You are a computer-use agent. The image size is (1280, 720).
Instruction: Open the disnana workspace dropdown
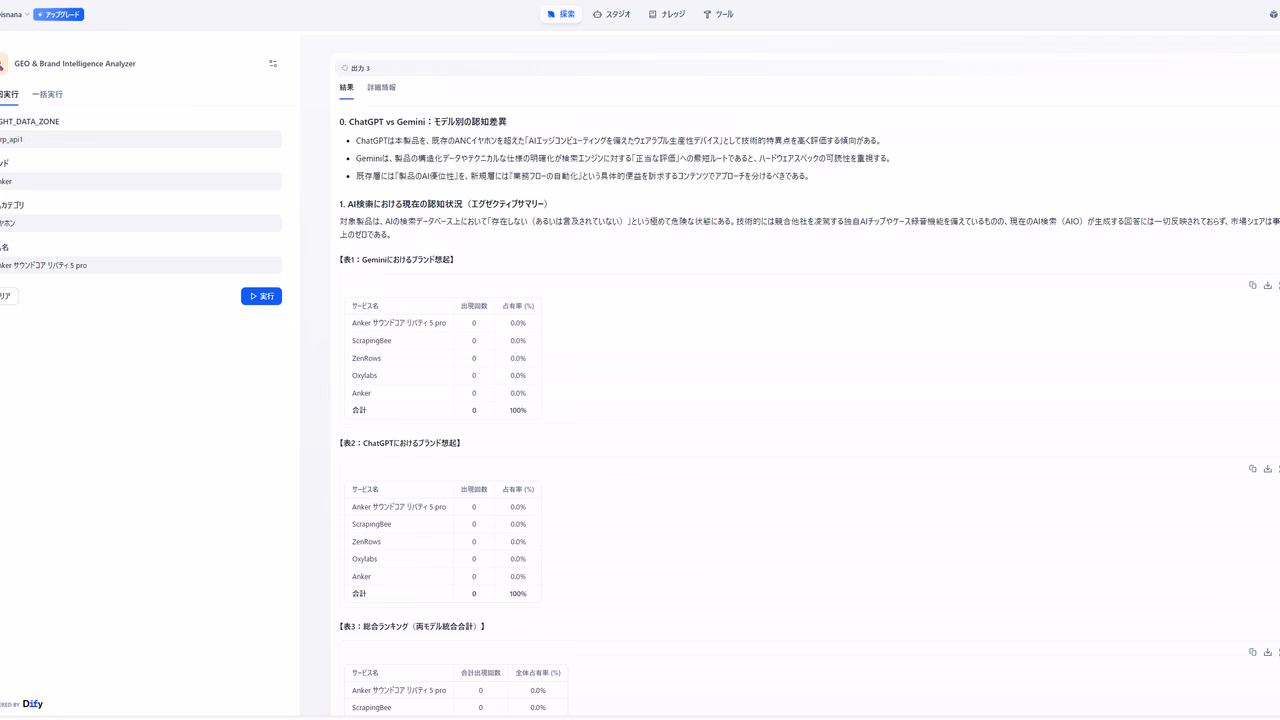pyautogui.click(x=14, y=15)
